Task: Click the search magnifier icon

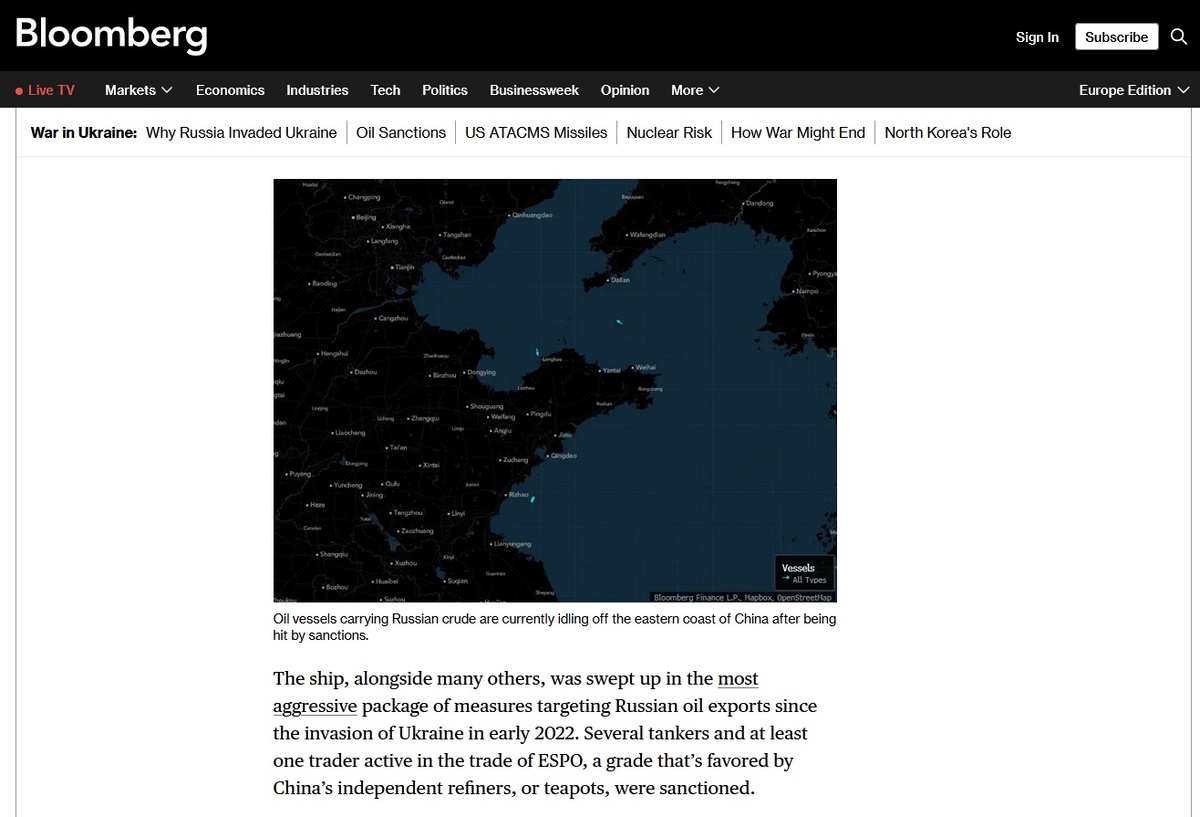Action: coord(1178,36)
